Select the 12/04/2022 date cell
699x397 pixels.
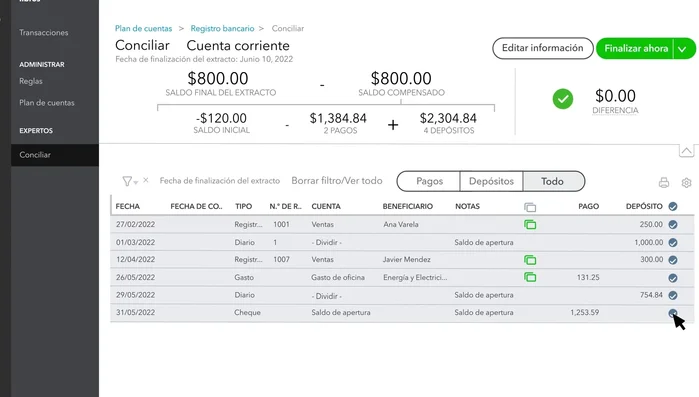coord(136,259)
